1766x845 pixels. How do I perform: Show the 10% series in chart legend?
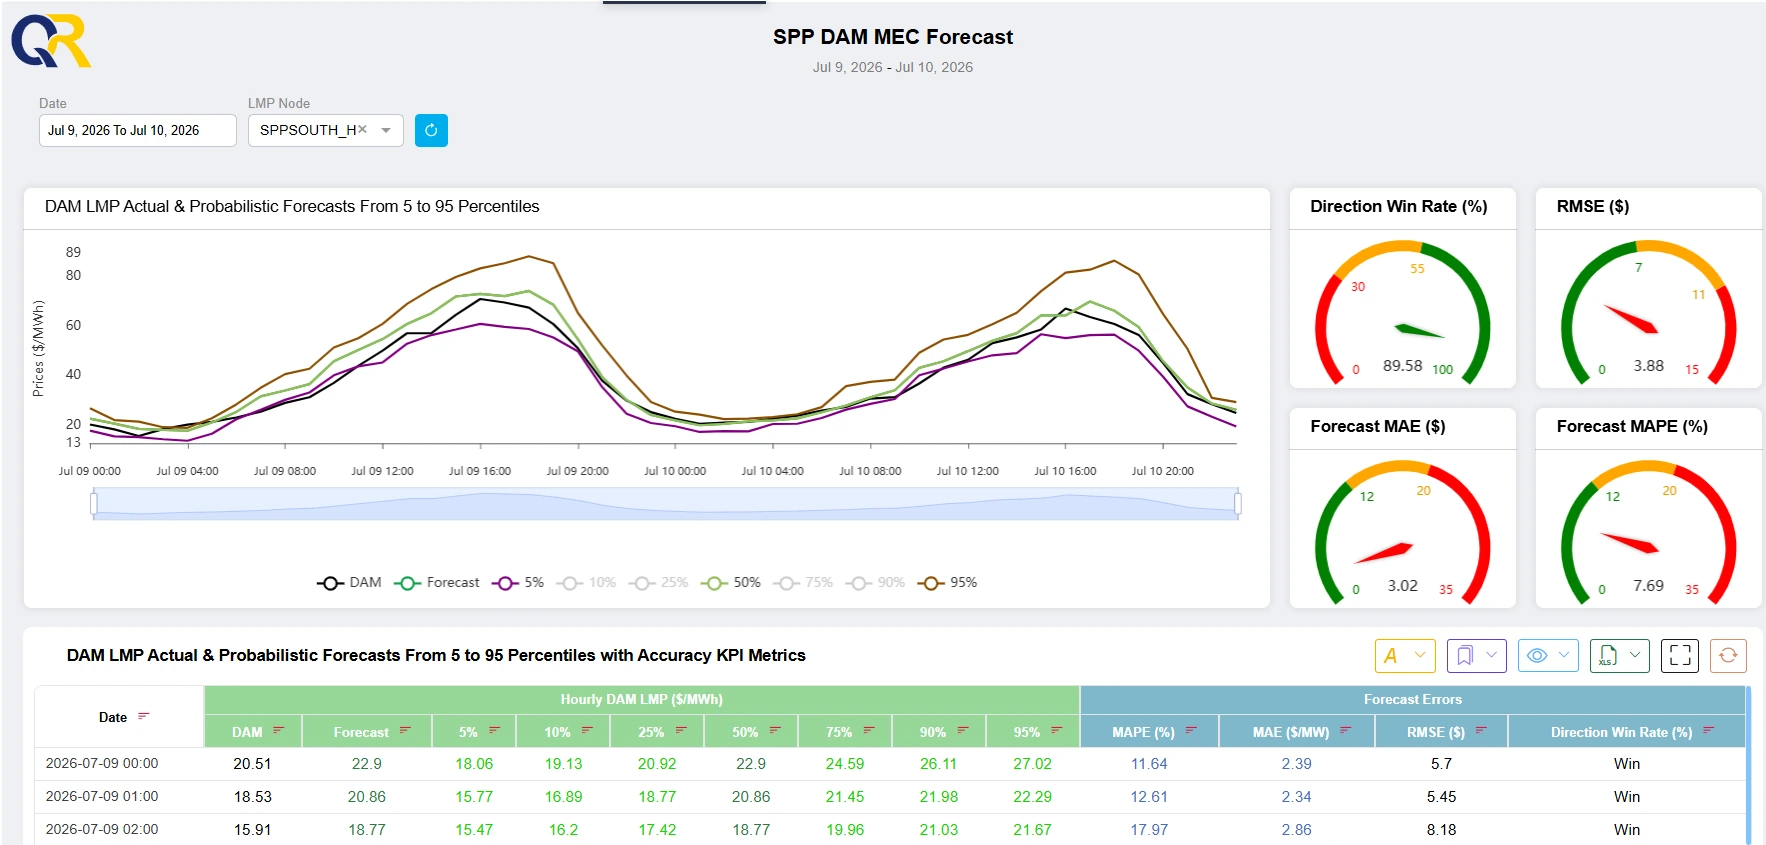[586, 583]
